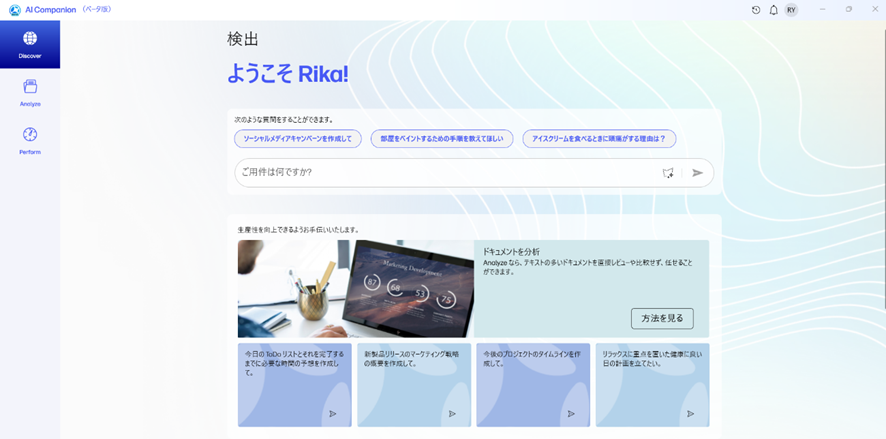This screenshot has height=439, width=886.
Task: Click the ようこそ Rika! greeting
Action: click(x=288, y=74)
